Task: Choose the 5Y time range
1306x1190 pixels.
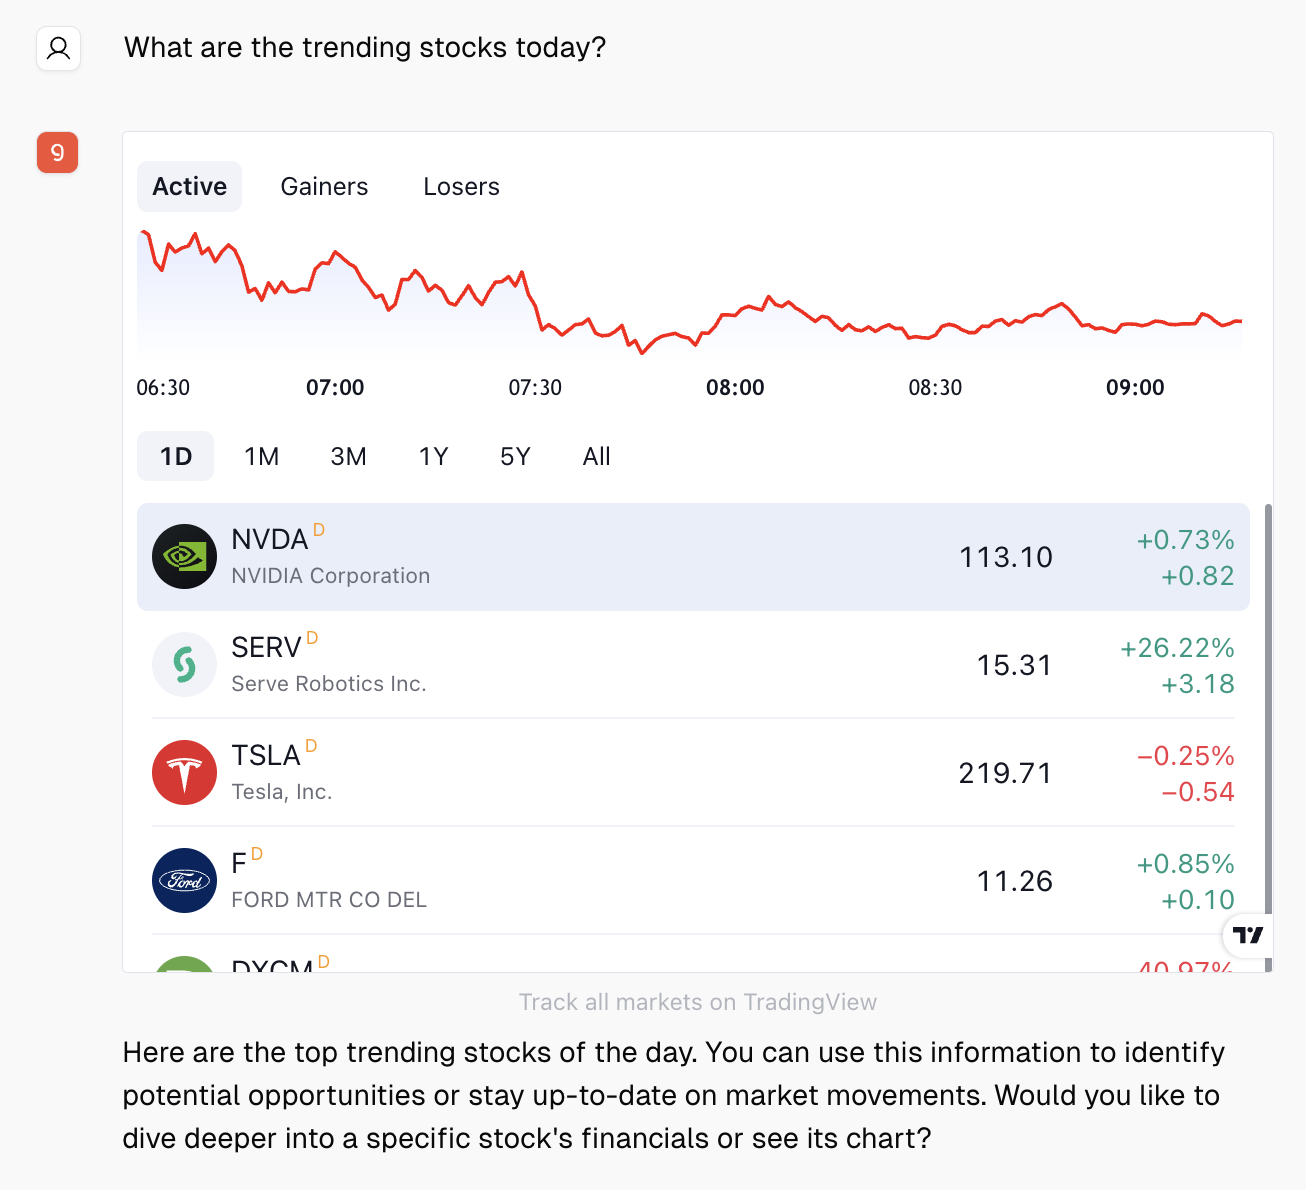Action: pyautogui.click(x=515, y=457)
